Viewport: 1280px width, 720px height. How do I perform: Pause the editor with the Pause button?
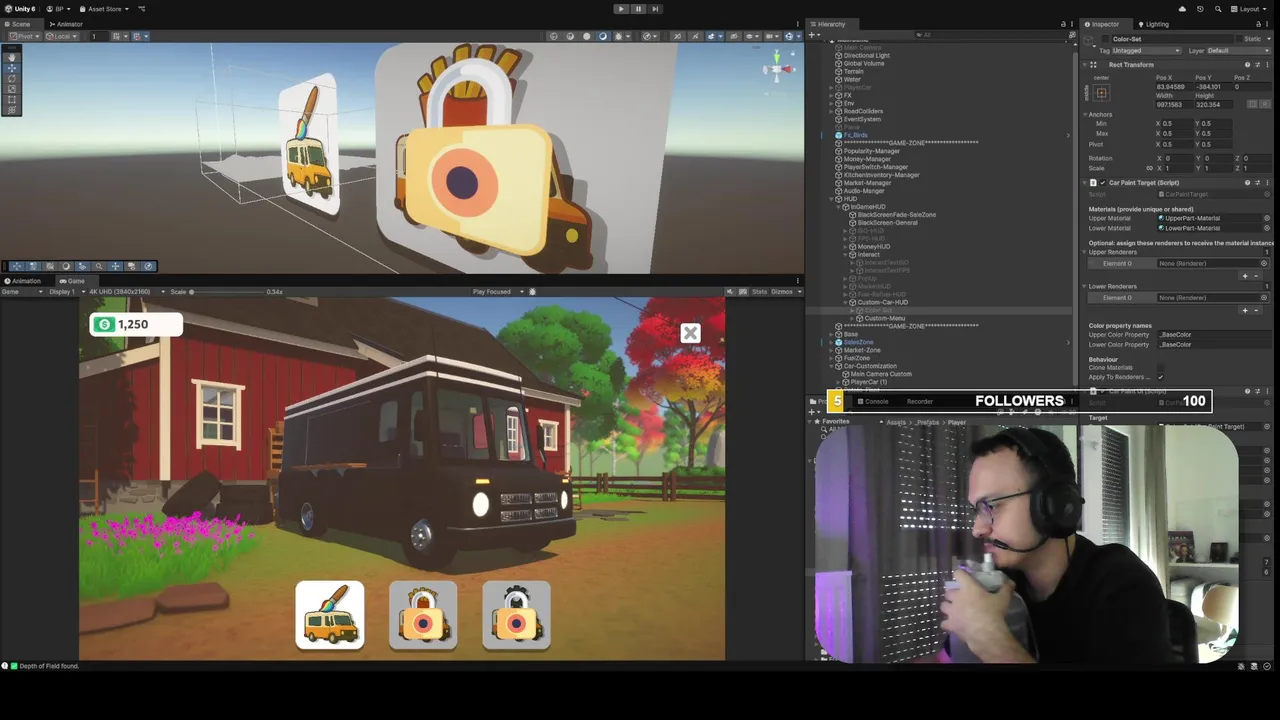638,9
